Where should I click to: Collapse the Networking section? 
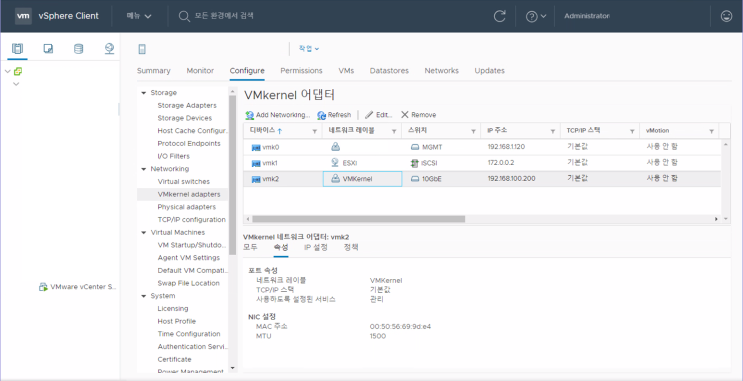click(x=144, y=169)
